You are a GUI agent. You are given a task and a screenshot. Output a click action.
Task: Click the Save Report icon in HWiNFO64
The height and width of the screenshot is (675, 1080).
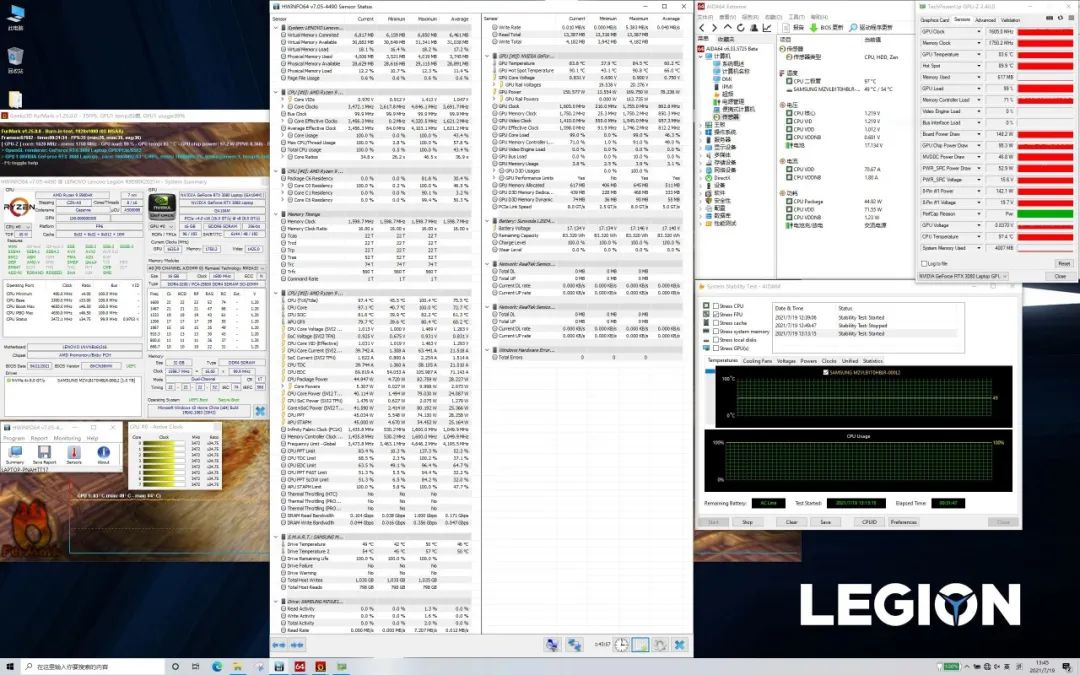(43, 452)
